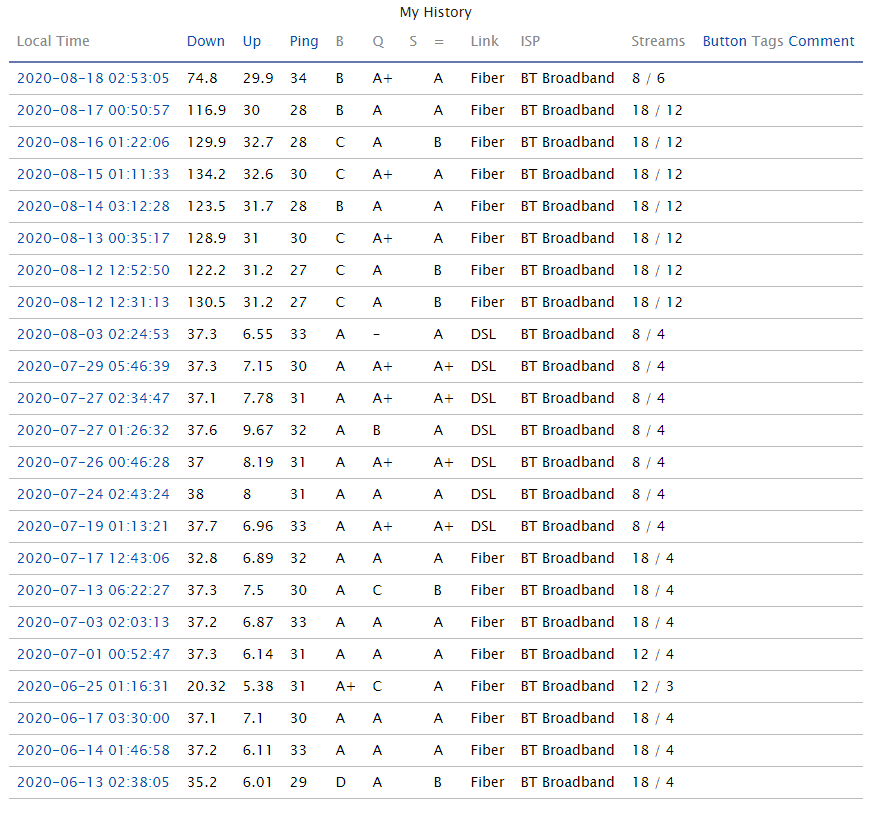Viewport: 883px width, 819px height.
Task: Open the 2020-08-17 00:50:57 test result
Action: 93,110
